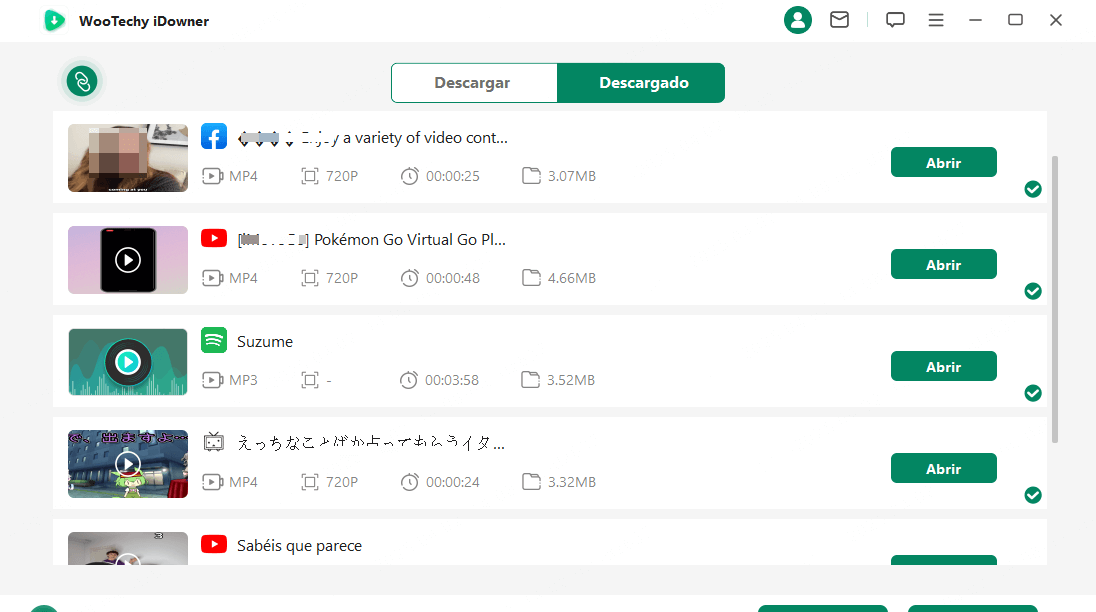
Task: Click the paste link icon
Action: tap(81, 82)
